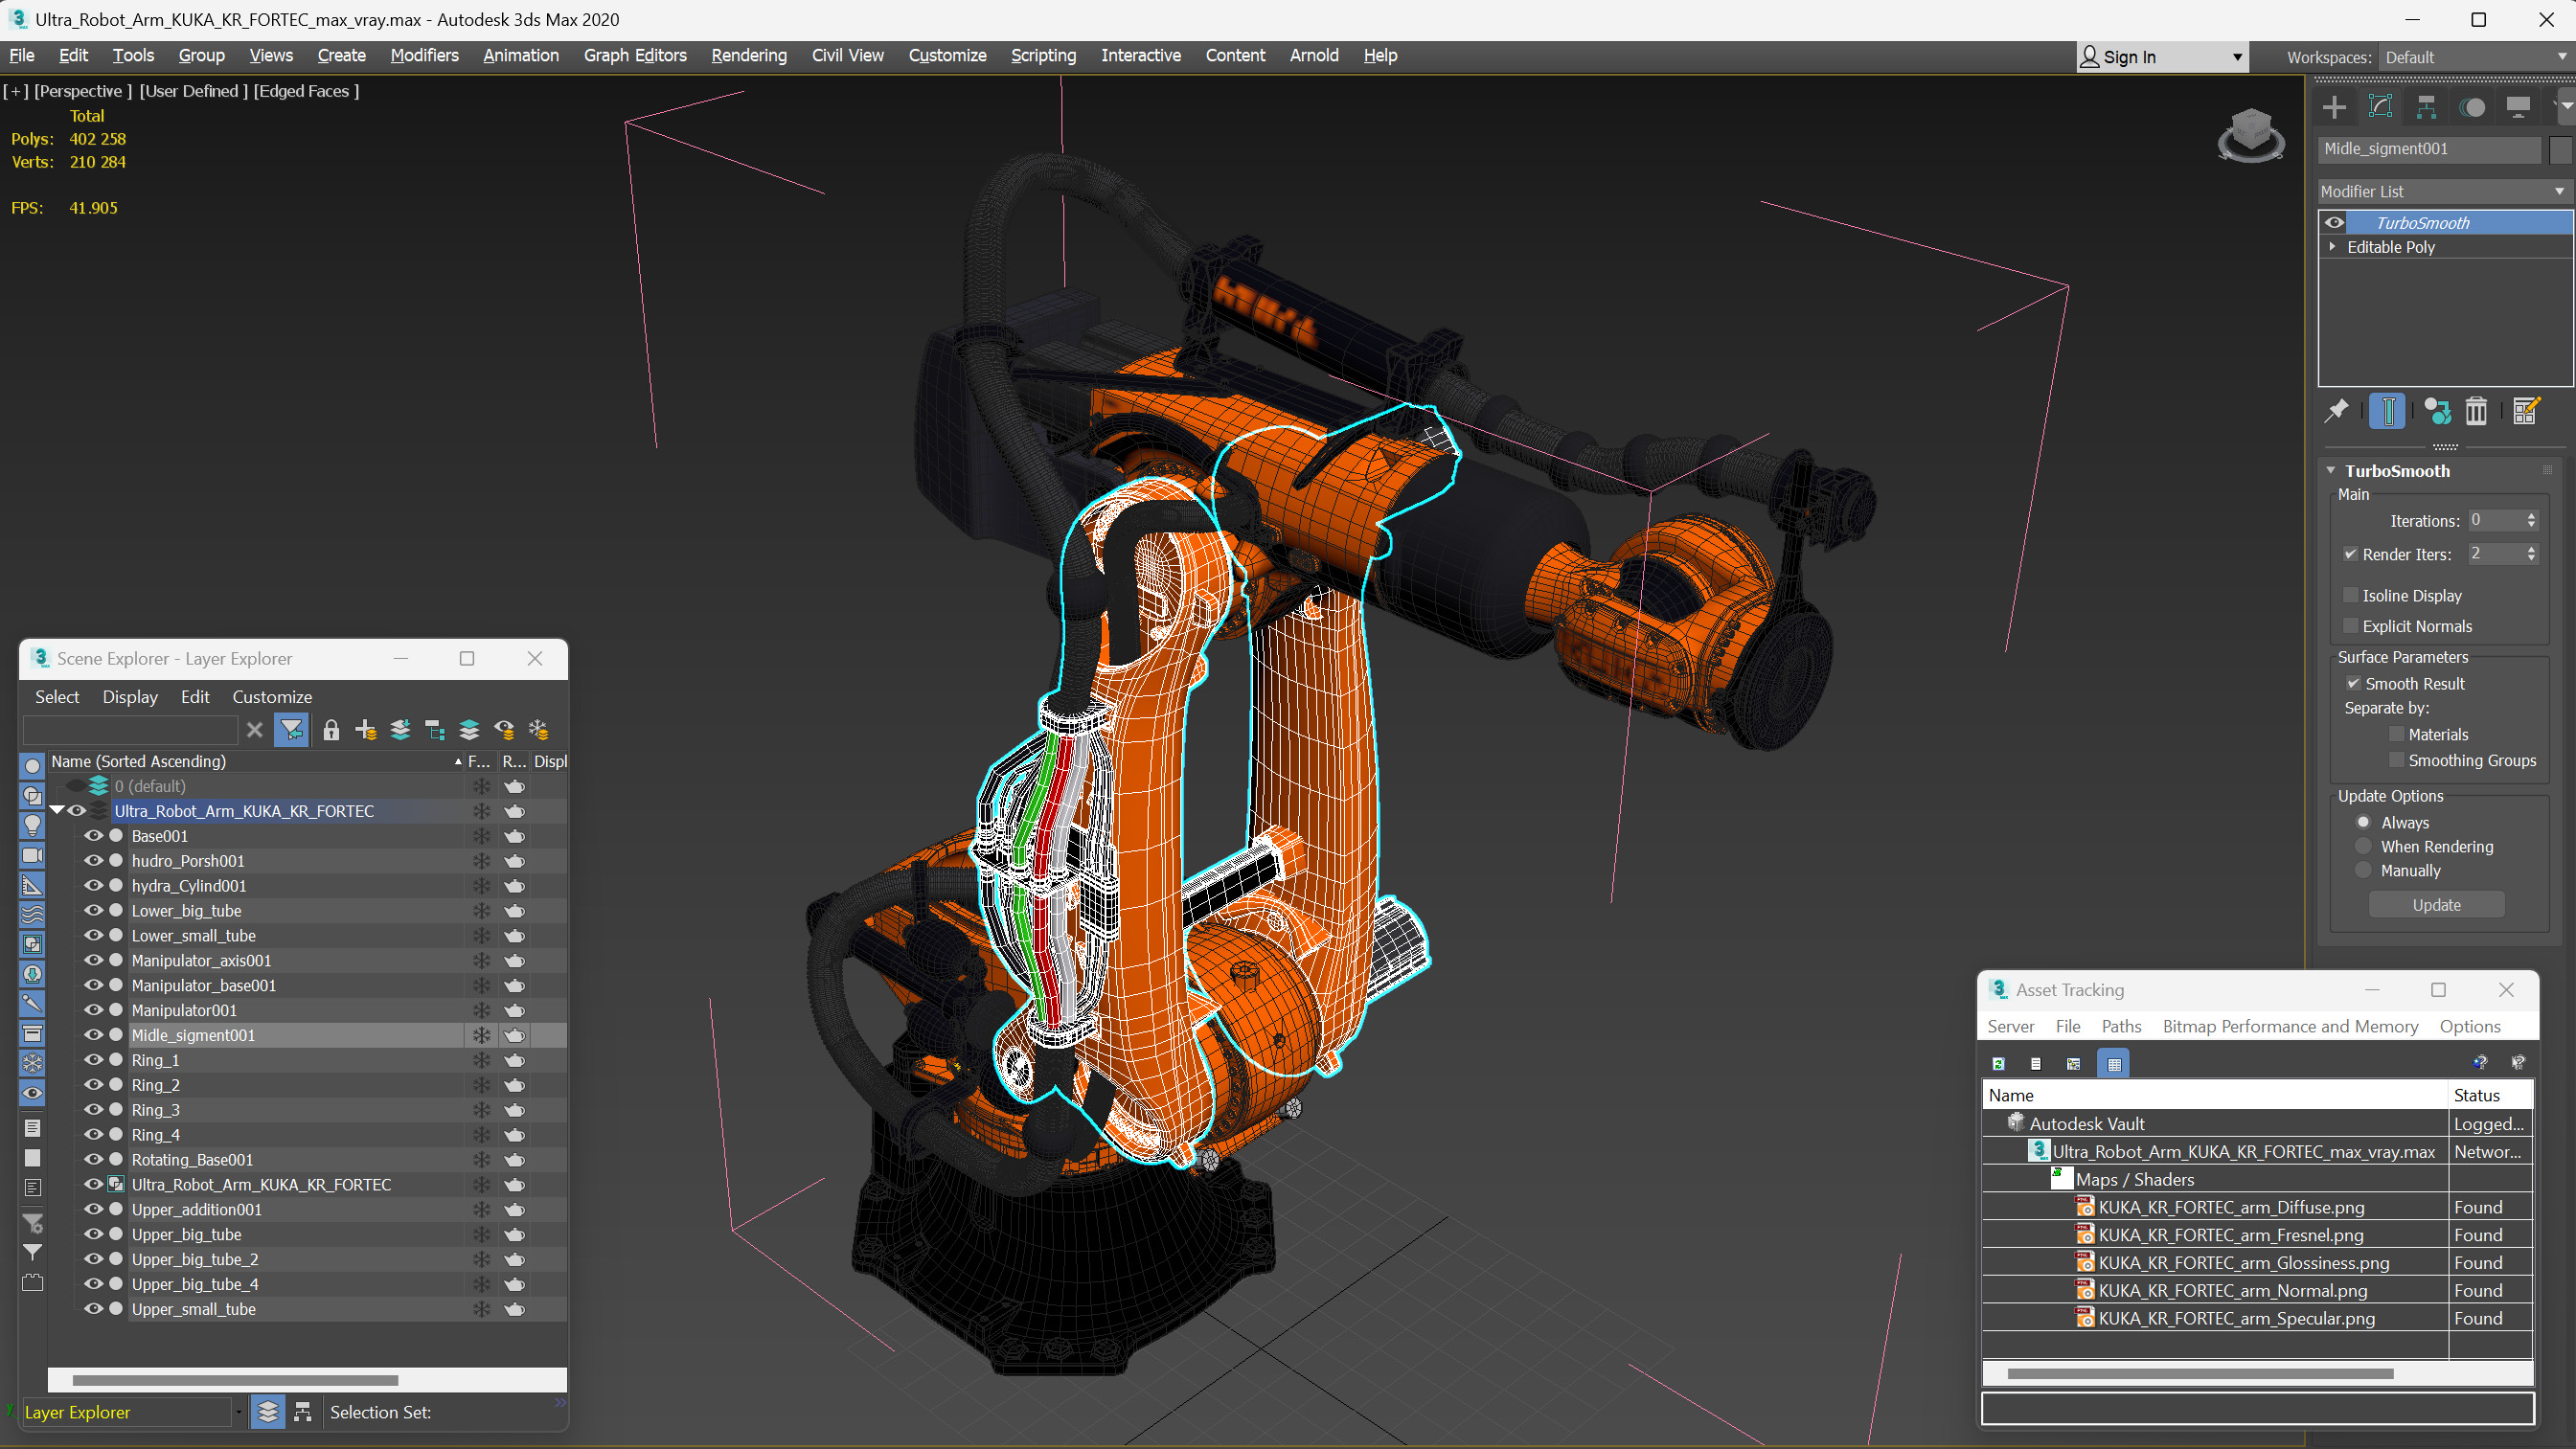Screen dimensions: 2576x1449
Task: Enable Smoothing Groups checkbox
Action: coord(2396,760)
